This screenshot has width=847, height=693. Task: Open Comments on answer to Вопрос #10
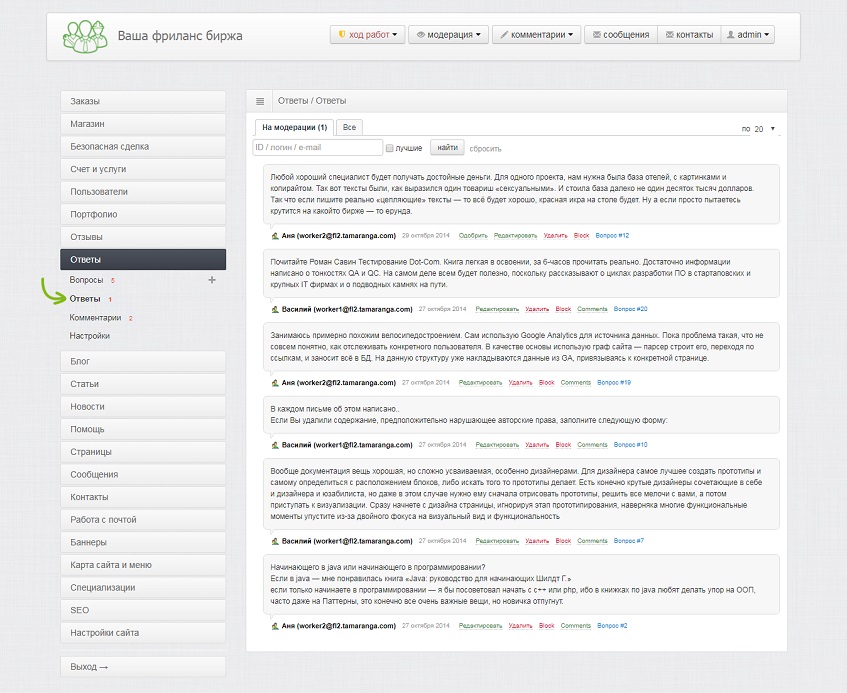pyautogui.click(x=592, y=445)
